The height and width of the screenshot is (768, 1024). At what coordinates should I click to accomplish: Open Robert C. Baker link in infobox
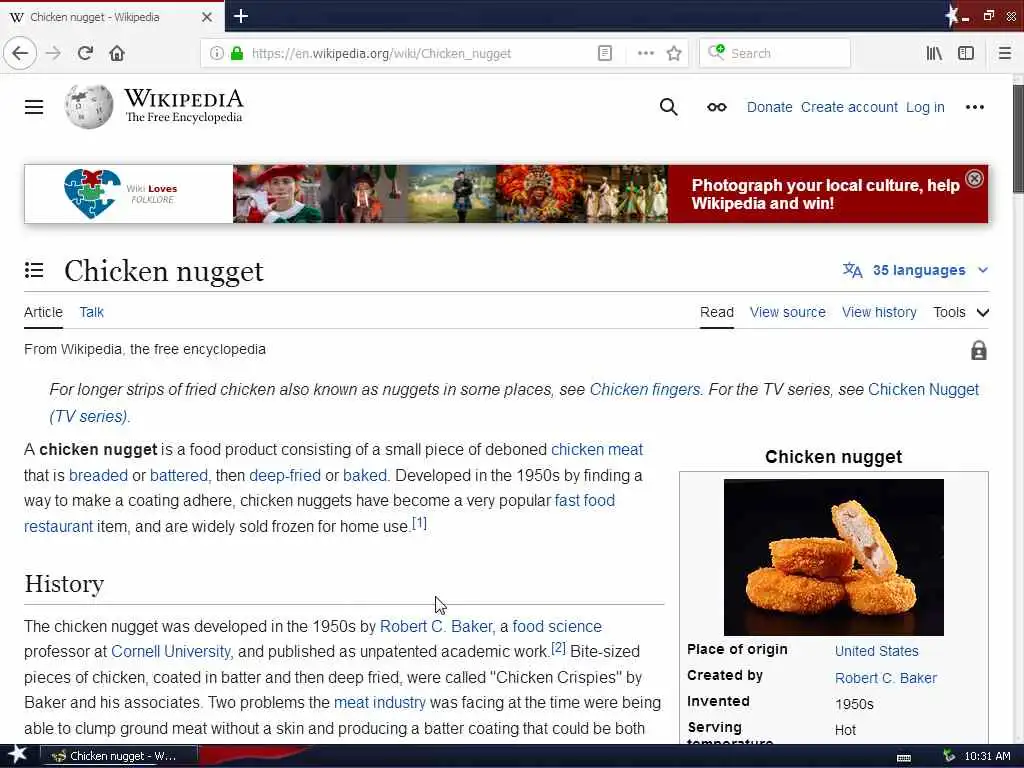pyautogui.click(x=886, y=678)
